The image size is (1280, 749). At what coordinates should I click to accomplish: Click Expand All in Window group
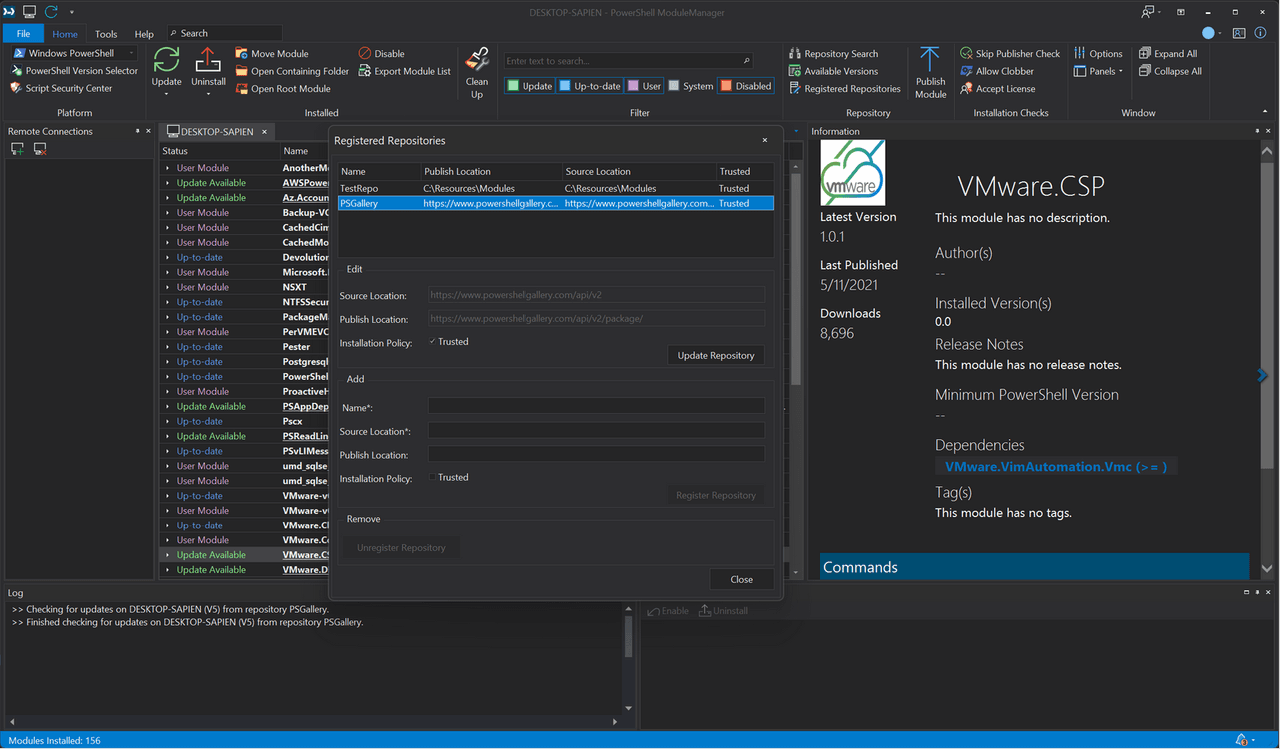1168,54
